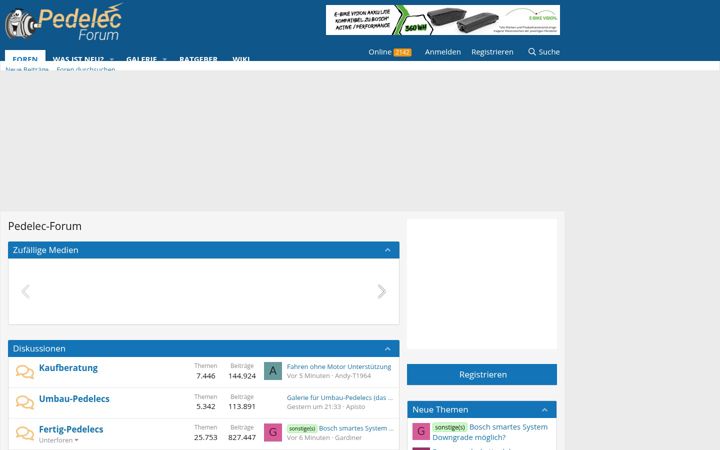Open the Fertig-Pedelecs forum
This screenshot has height=450, width=720.
pos(71,429)
